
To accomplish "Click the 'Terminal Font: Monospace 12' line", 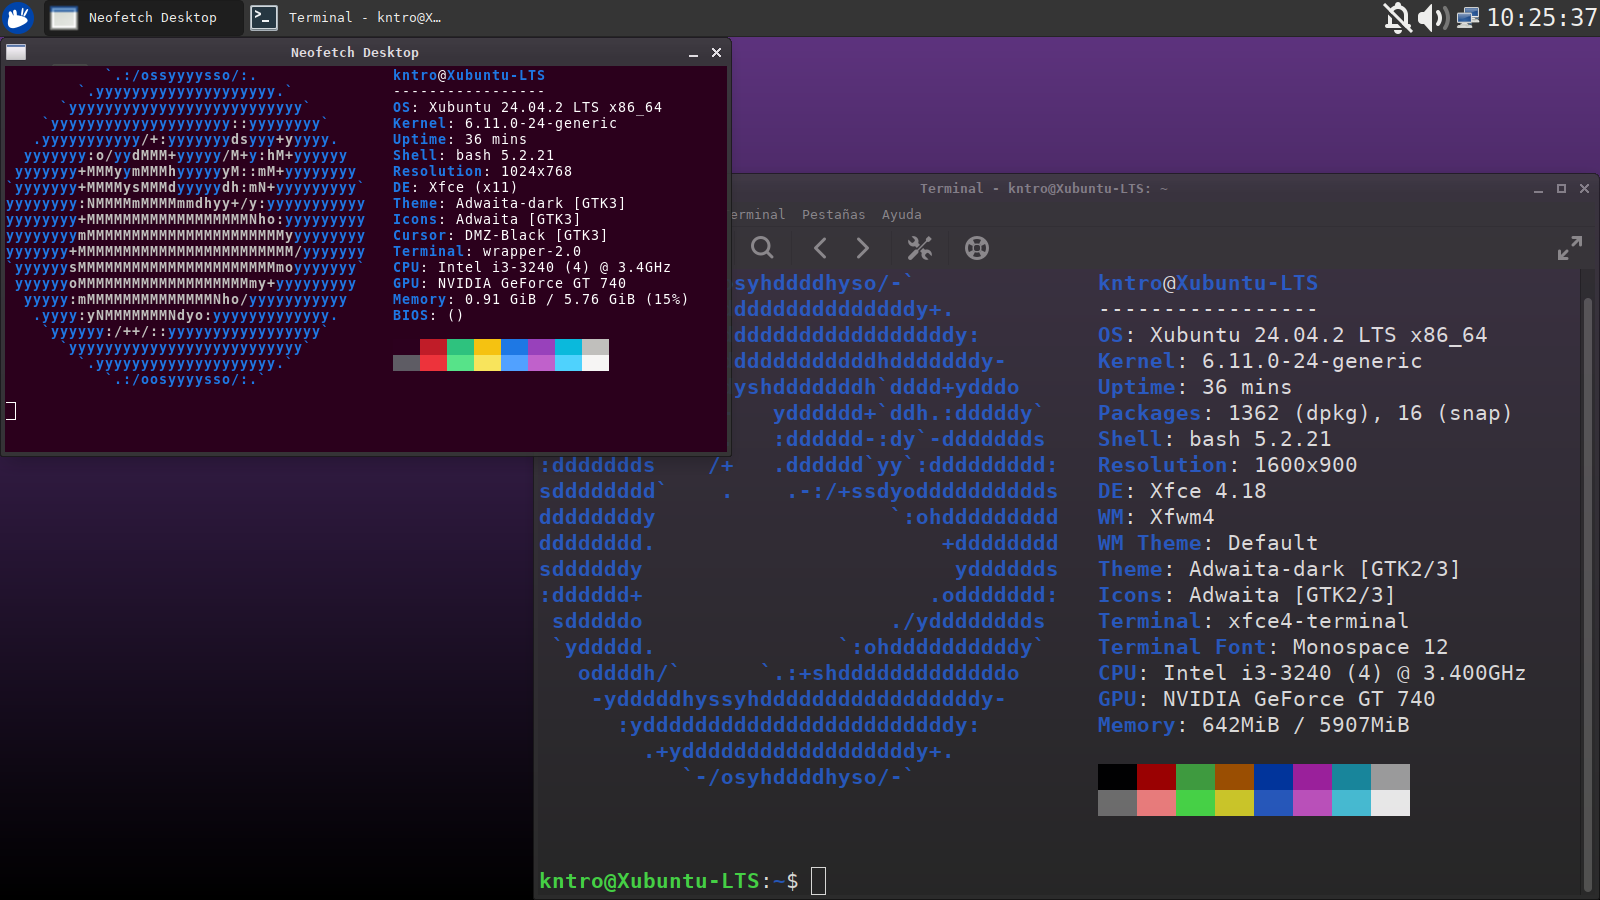I will [x=1273, y=647].
